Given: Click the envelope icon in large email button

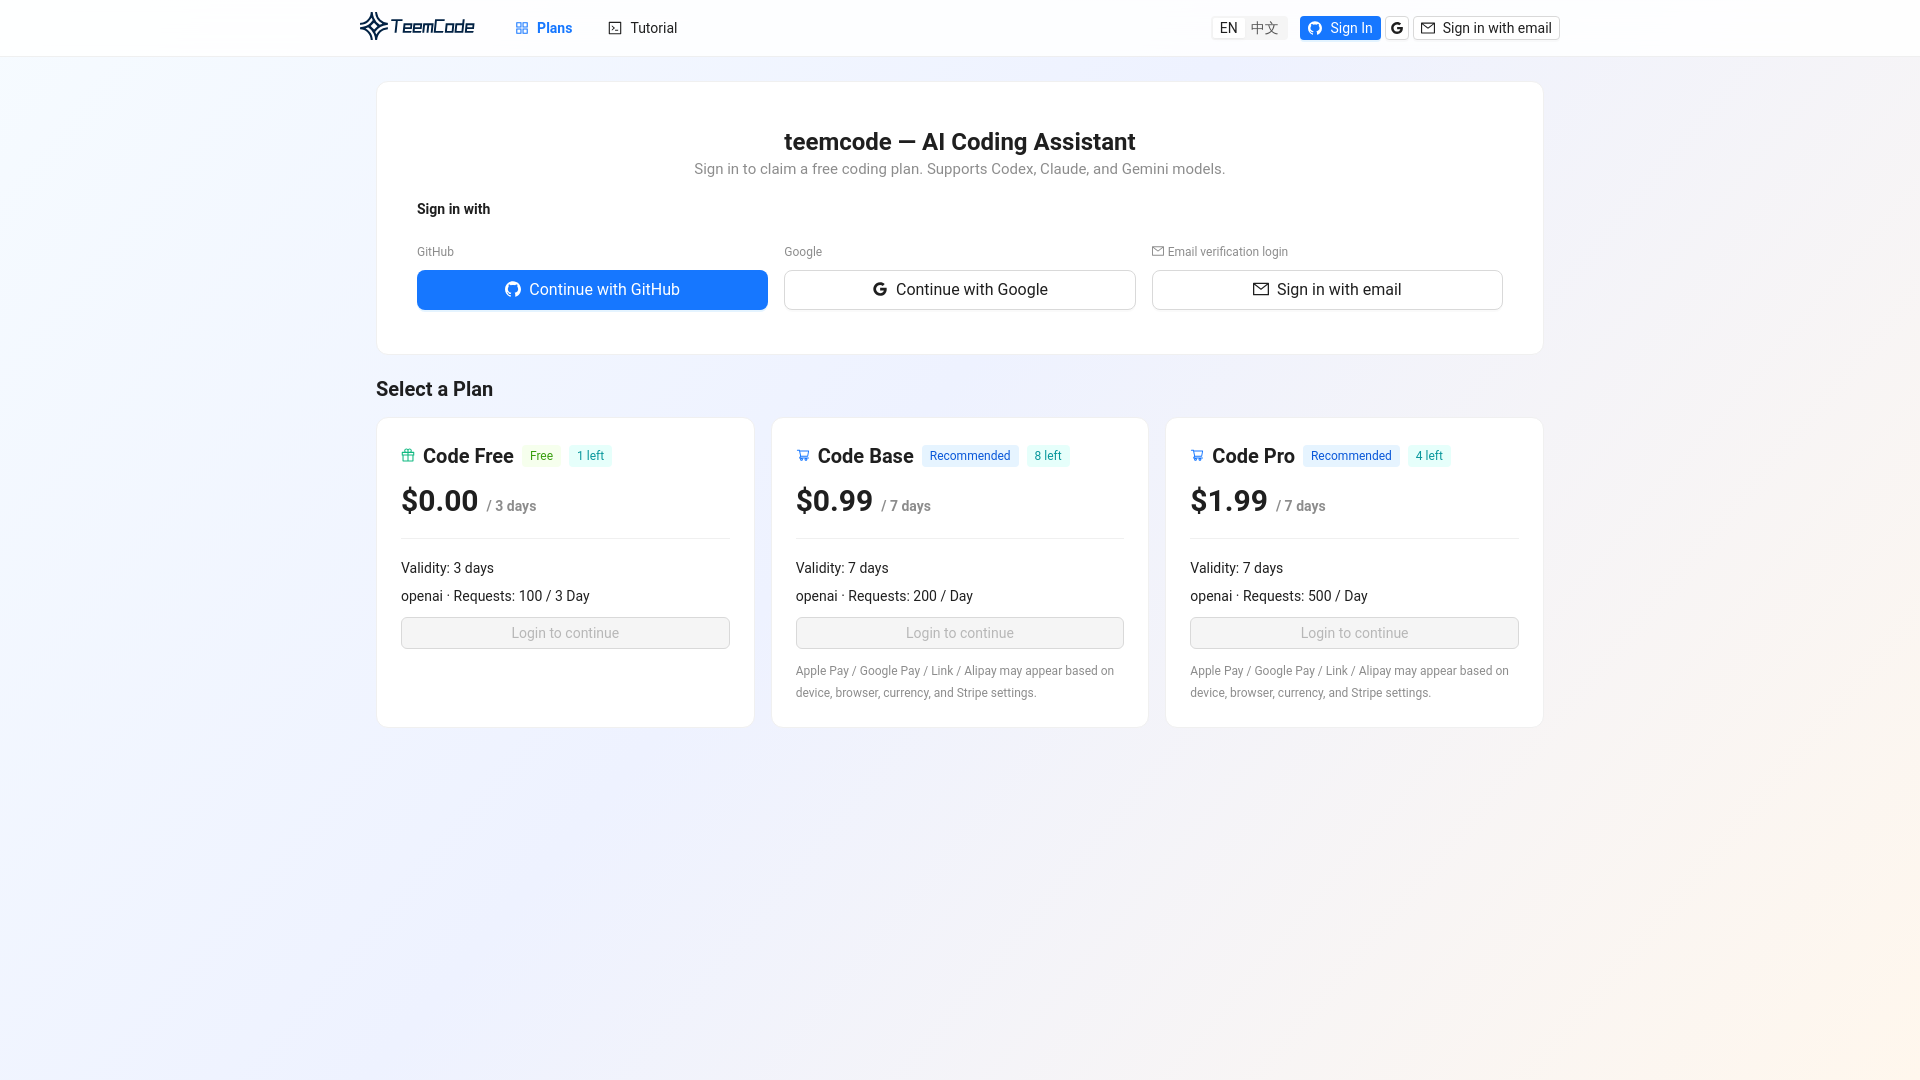Looking at the screenshot, I should point(1261,290).
